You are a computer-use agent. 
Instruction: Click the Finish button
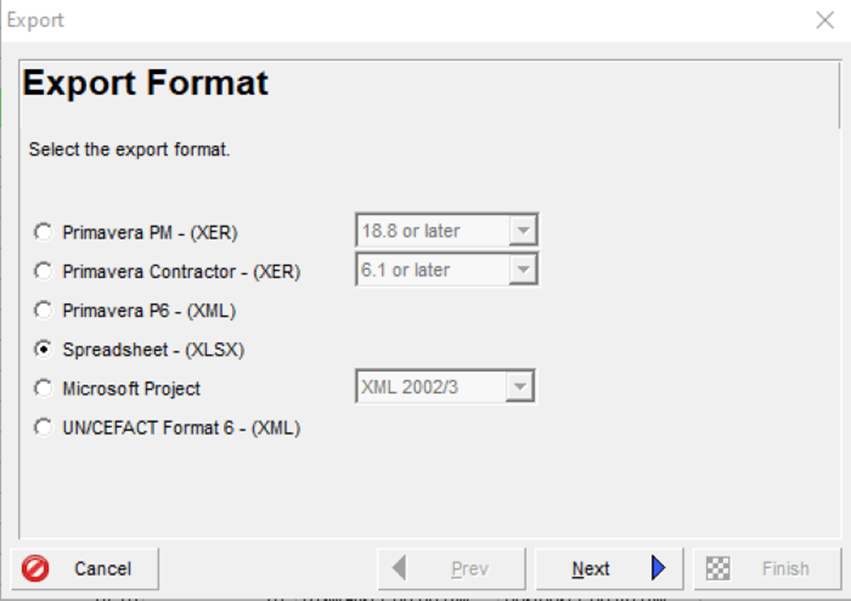click(767, 568)
